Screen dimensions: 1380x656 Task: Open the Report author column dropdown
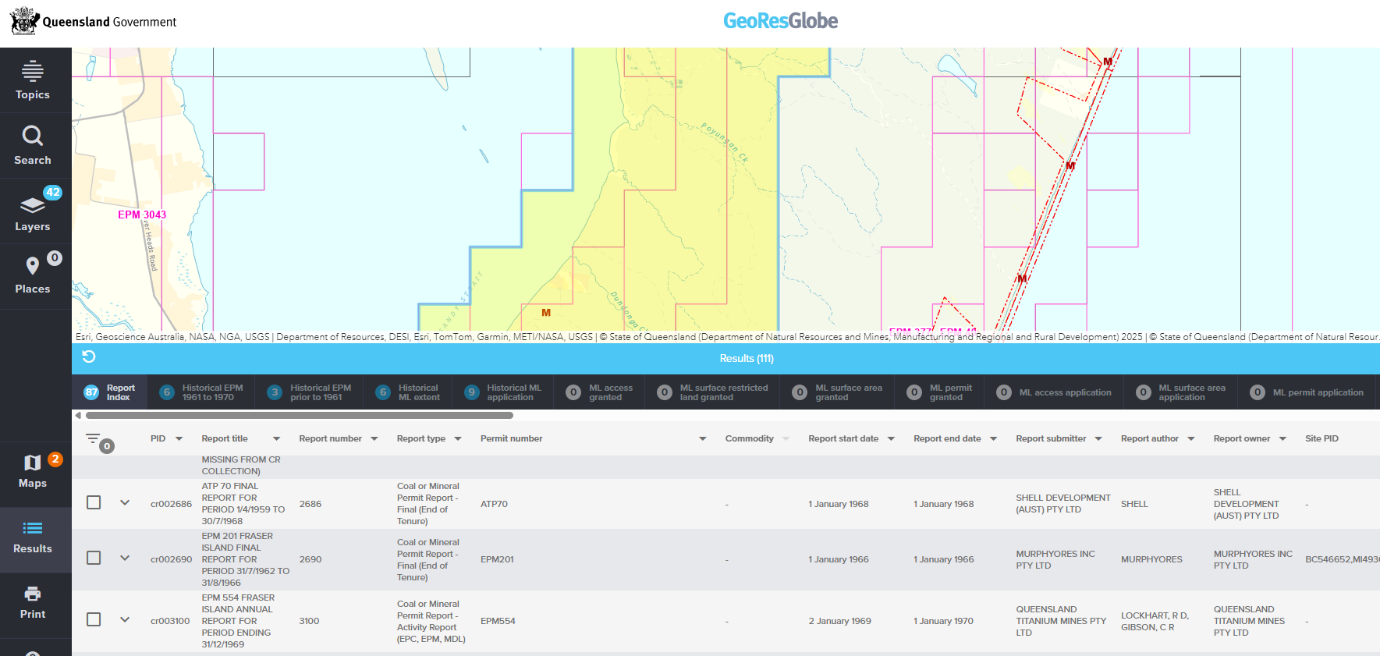1191,439
